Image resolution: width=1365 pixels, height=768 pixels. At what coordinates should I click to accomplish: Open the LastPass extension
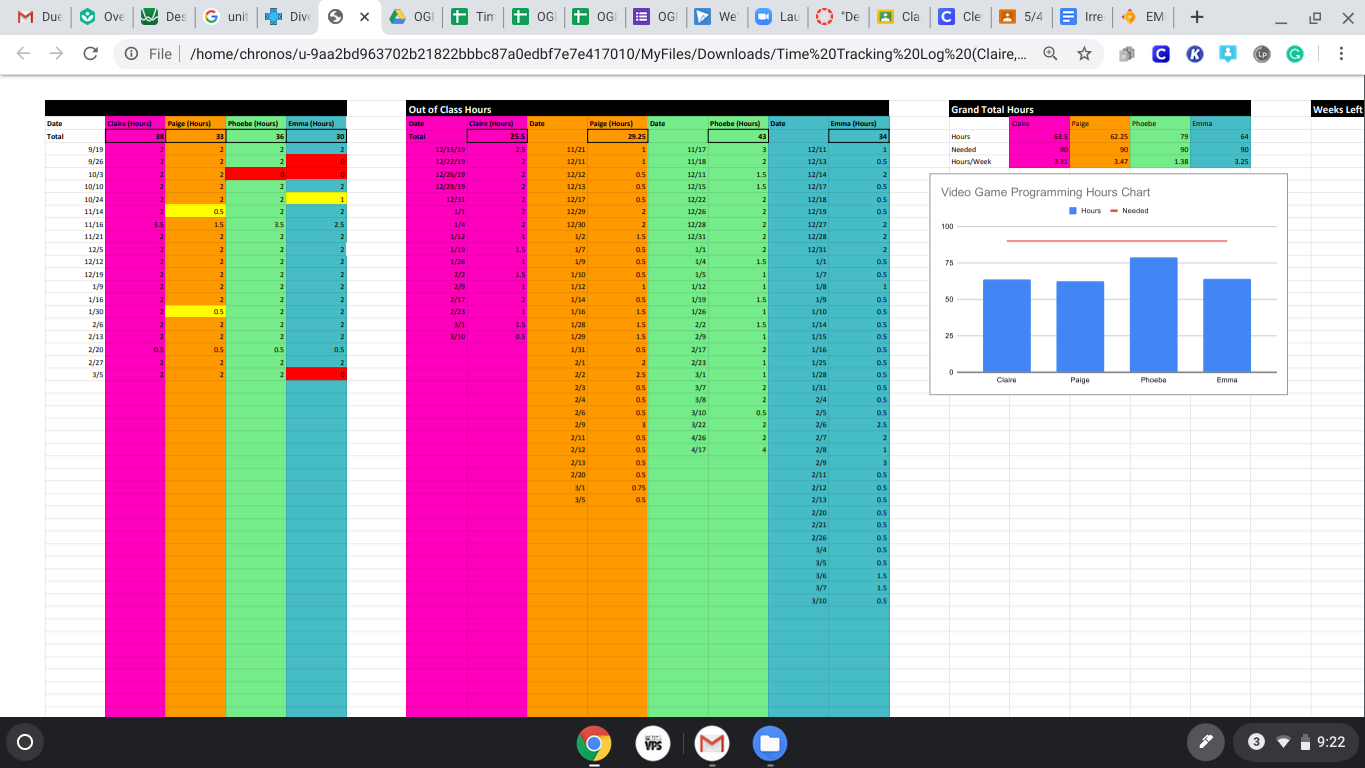tap(1261, 53)
